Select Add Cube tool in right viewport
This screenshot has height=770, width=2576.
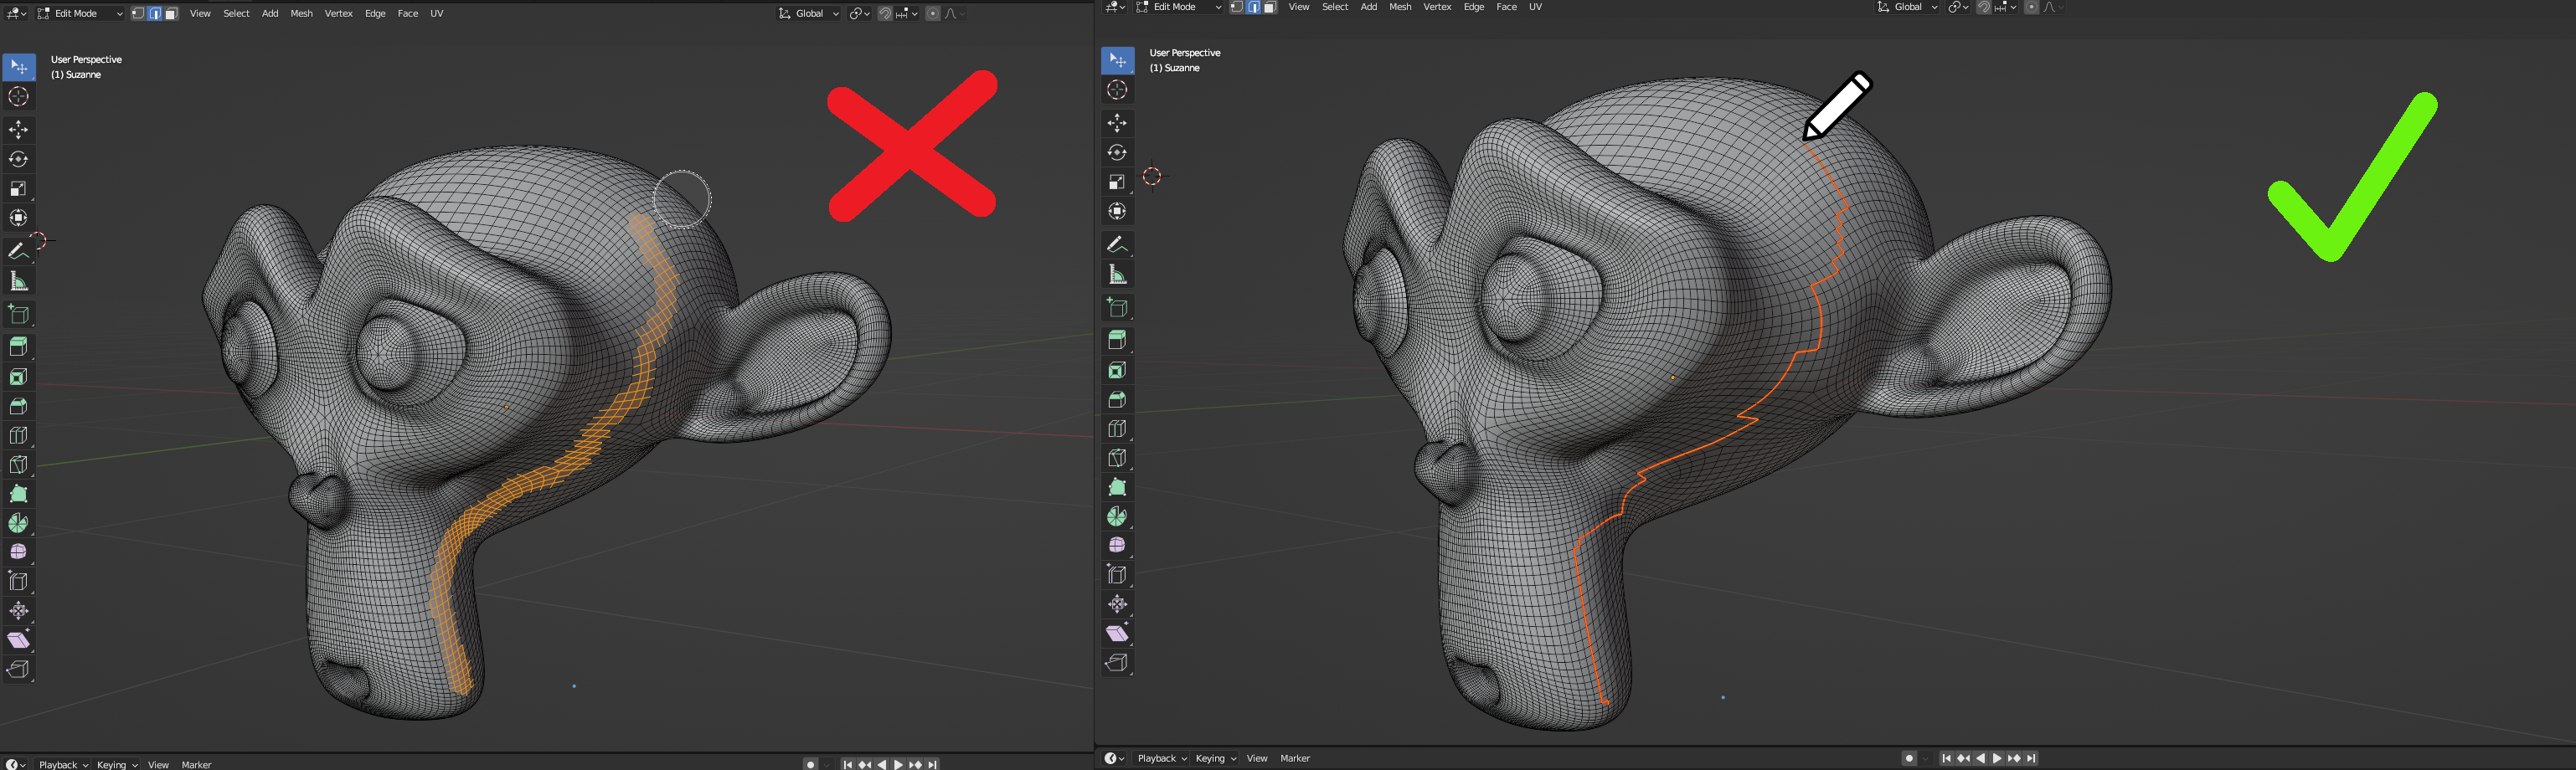click(x=1118, y=308)
